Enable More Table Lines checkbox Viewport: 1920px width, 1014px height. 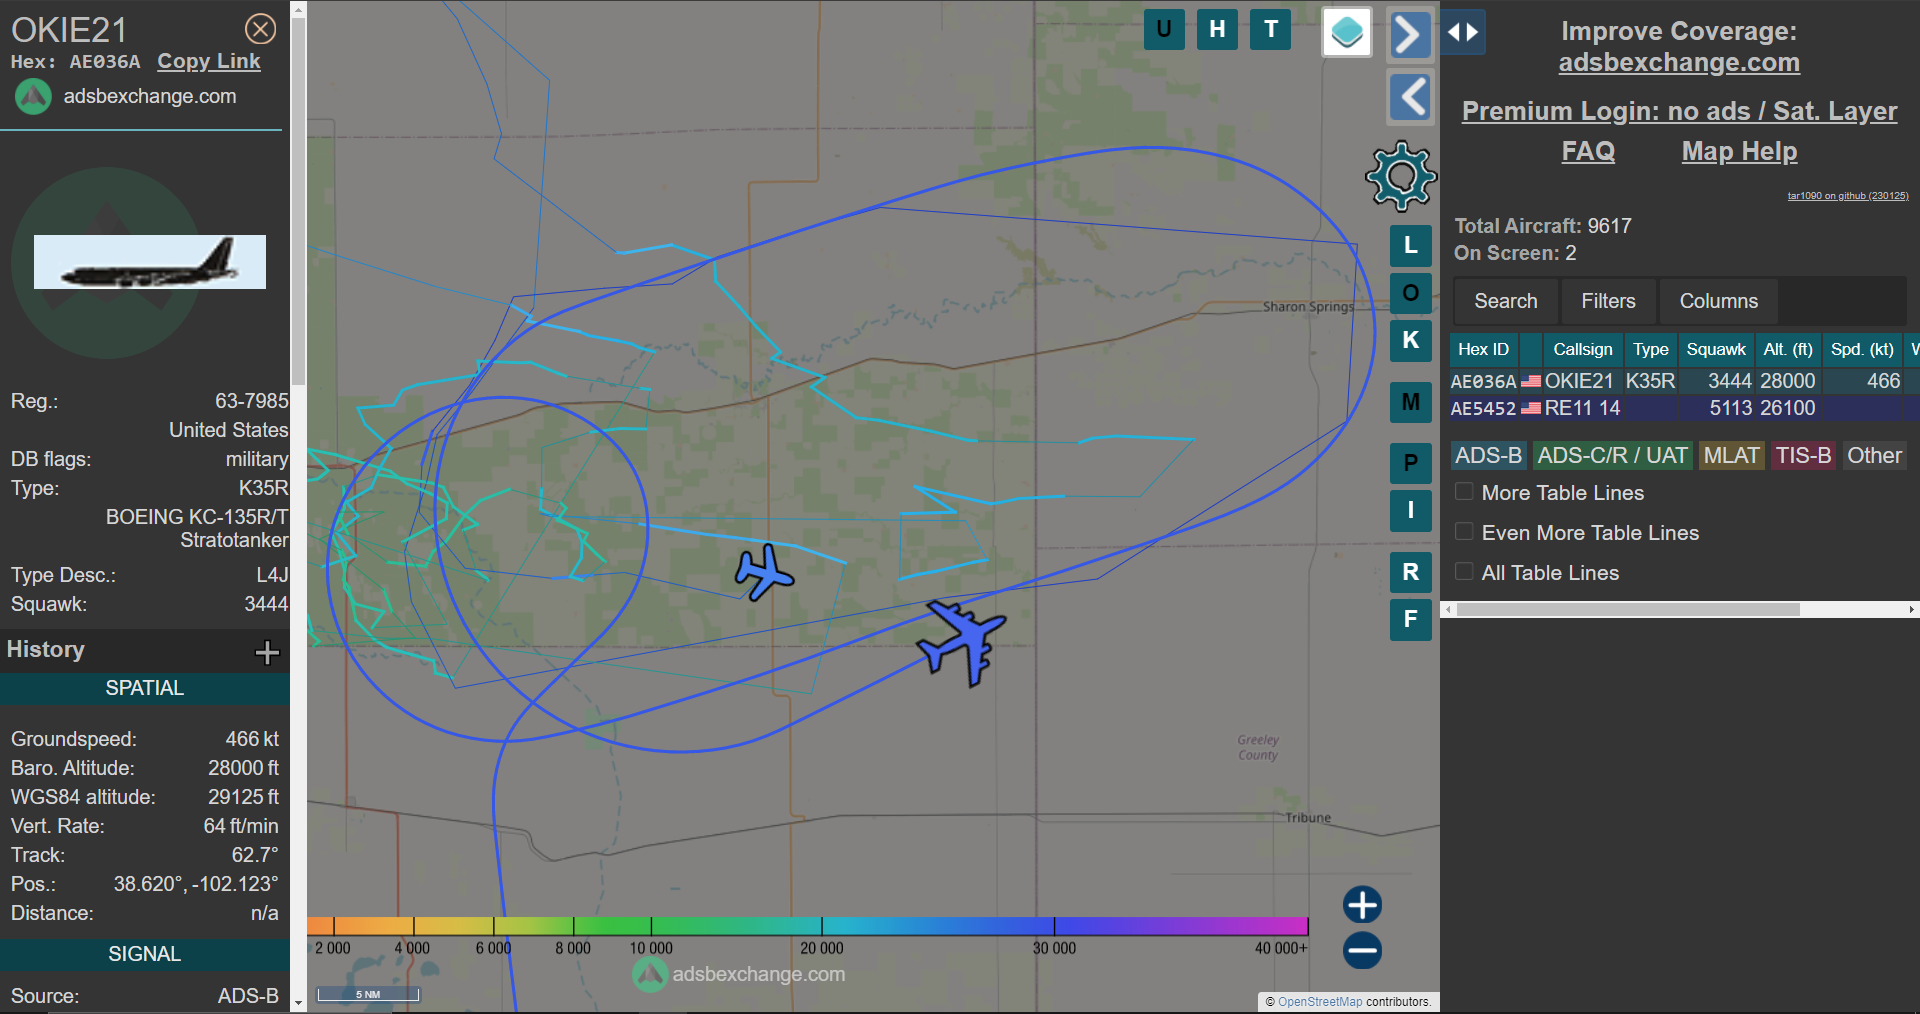pyautogui.click(x=1464, y=492)
